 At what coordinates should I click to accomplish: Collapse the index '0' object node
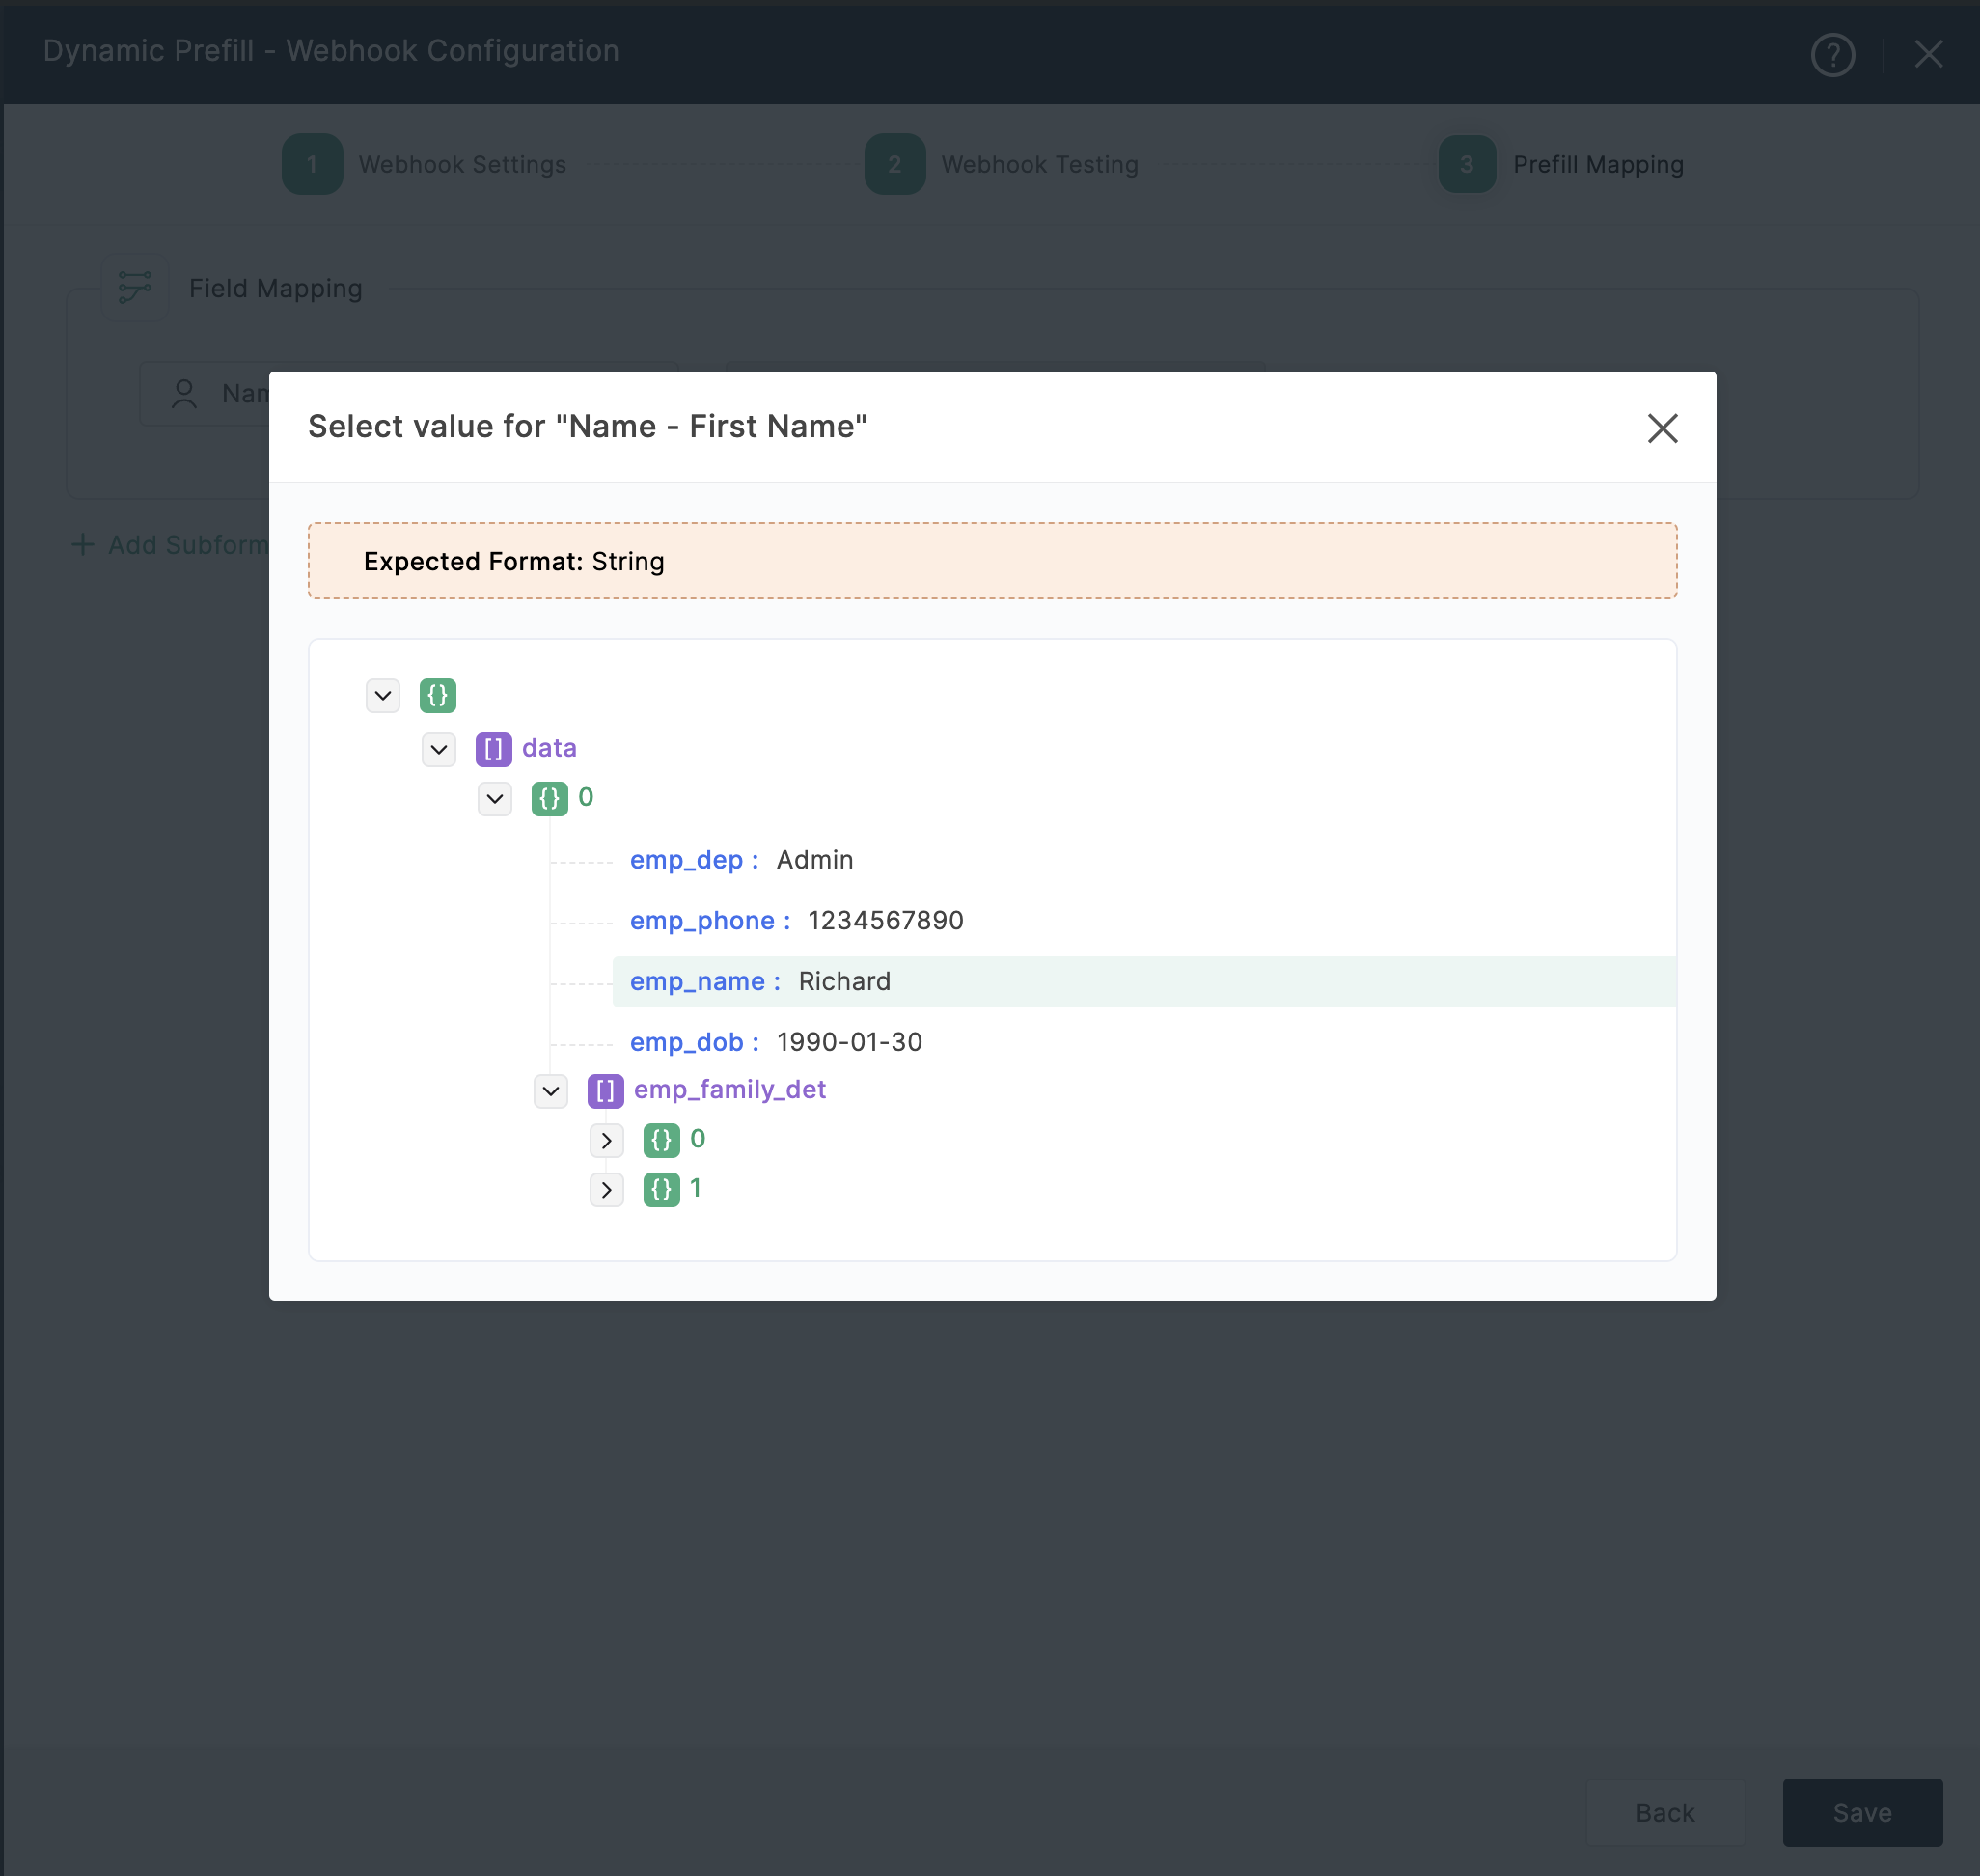(495, 799)
